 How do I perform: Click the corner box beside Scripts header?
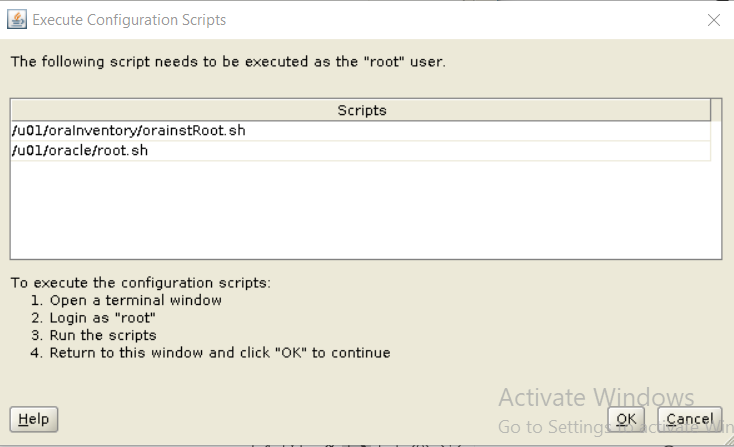(x=716, y=110)
